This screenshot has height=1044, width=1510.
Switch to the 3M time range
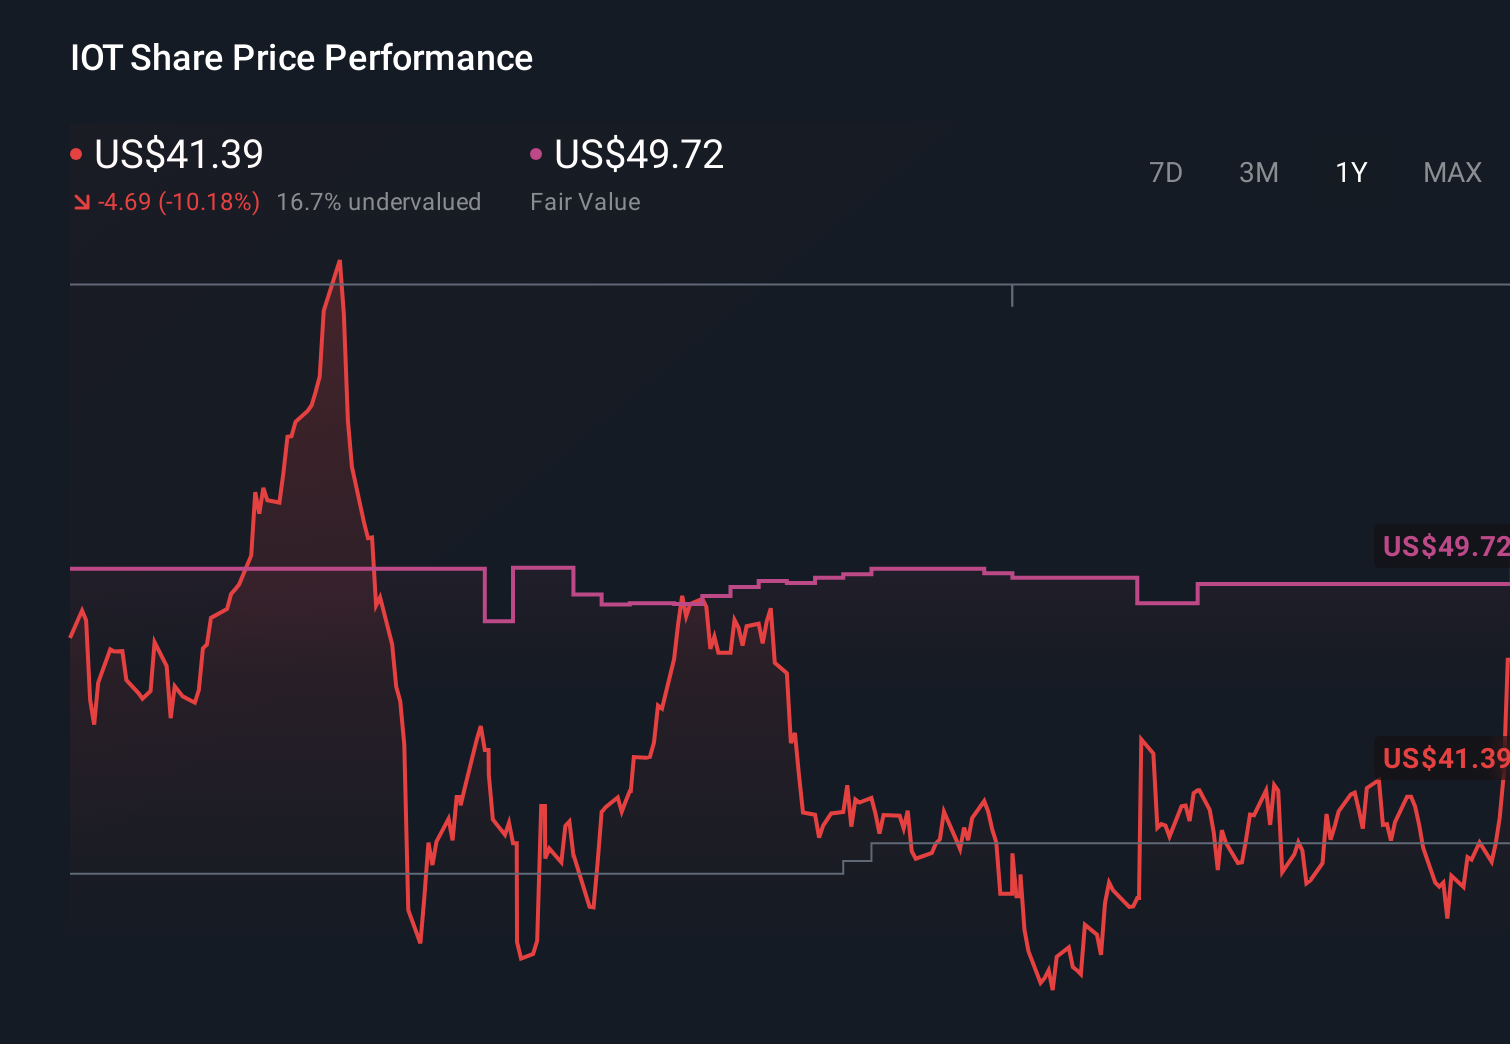coord(1258,172)
